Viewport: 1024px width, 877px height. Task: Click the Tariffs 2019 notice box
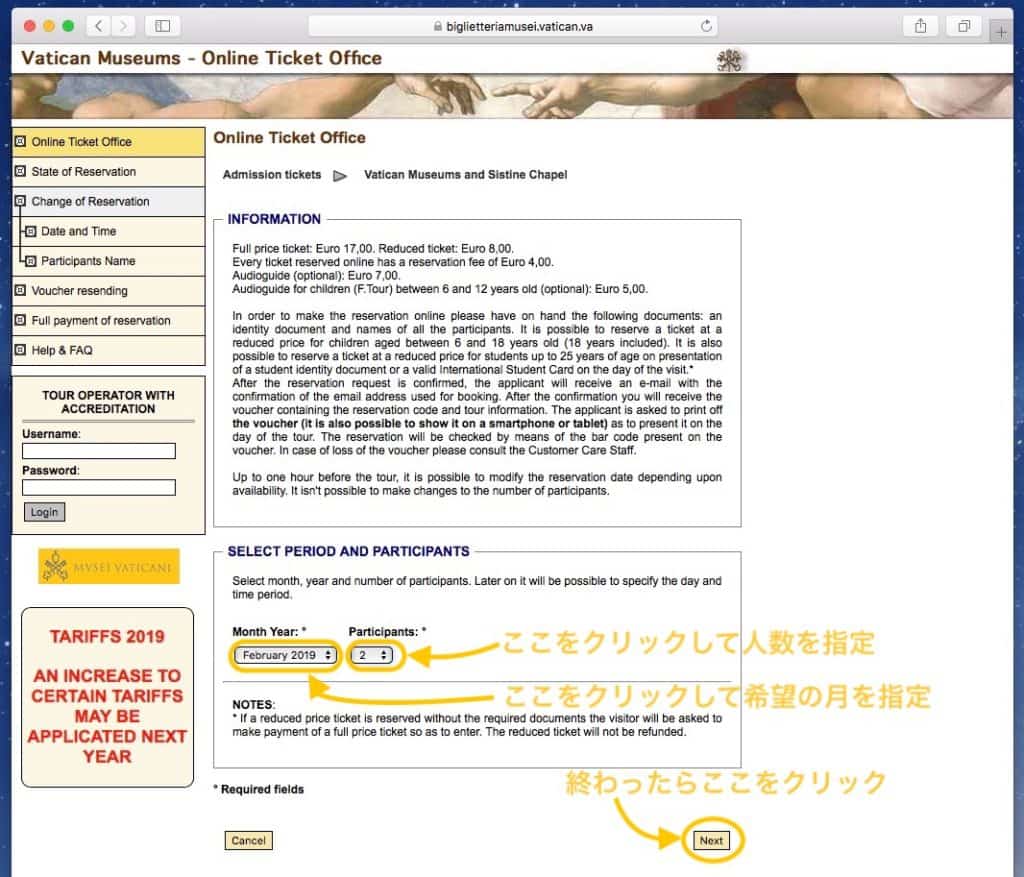click(108, 697)
